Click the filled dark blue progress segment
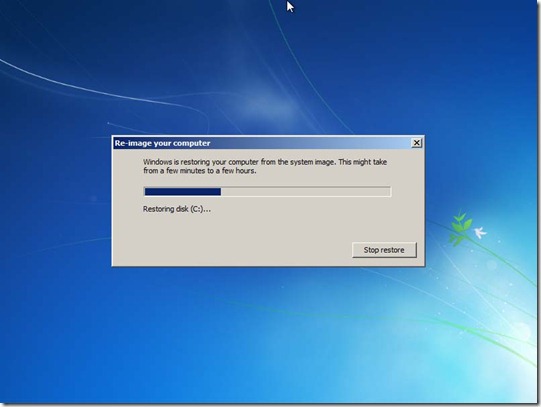The image size is (541, 407). click(183, 192)
